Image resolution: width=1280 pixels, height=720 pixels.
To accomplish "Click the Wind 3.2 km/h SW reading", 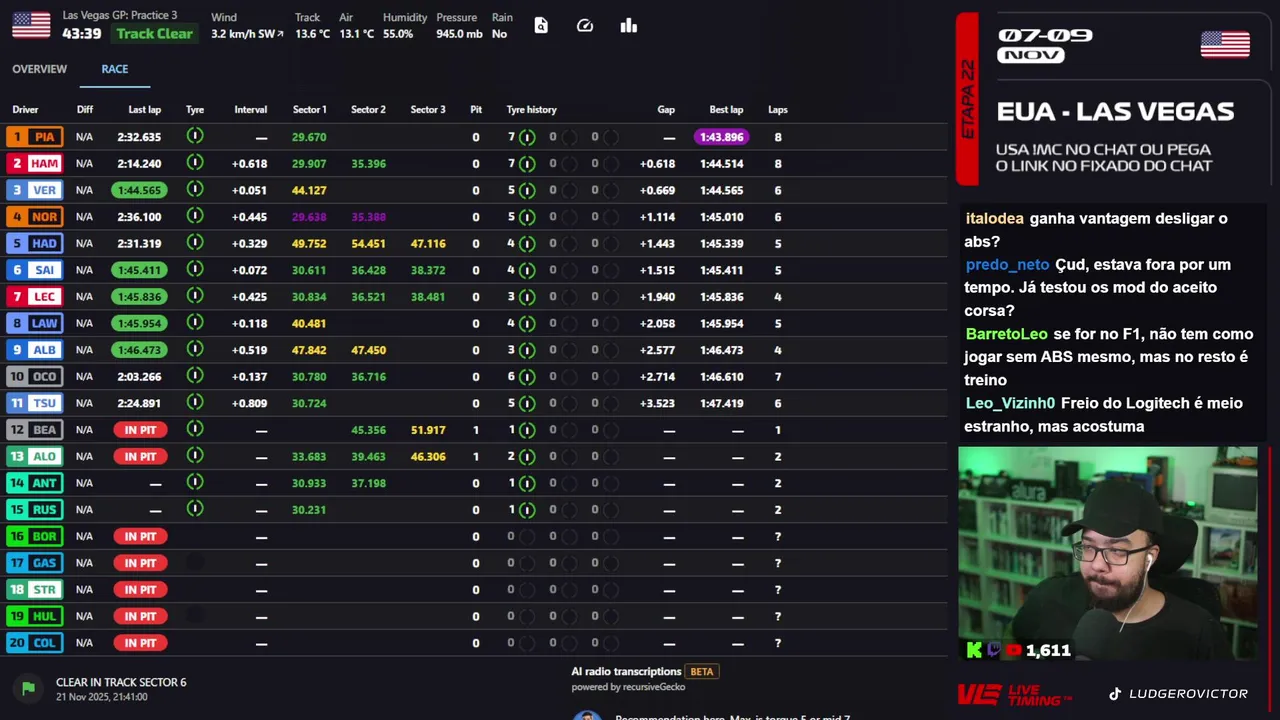I will coord(247,34).
